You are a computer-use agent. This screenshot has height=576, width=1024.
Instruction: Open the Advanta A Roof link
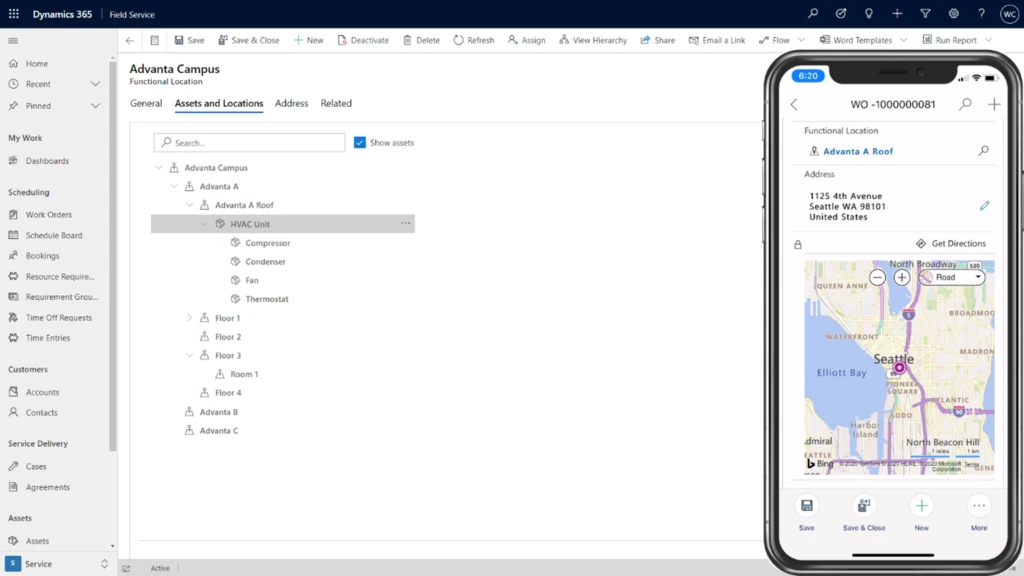(x=857, y=151)
